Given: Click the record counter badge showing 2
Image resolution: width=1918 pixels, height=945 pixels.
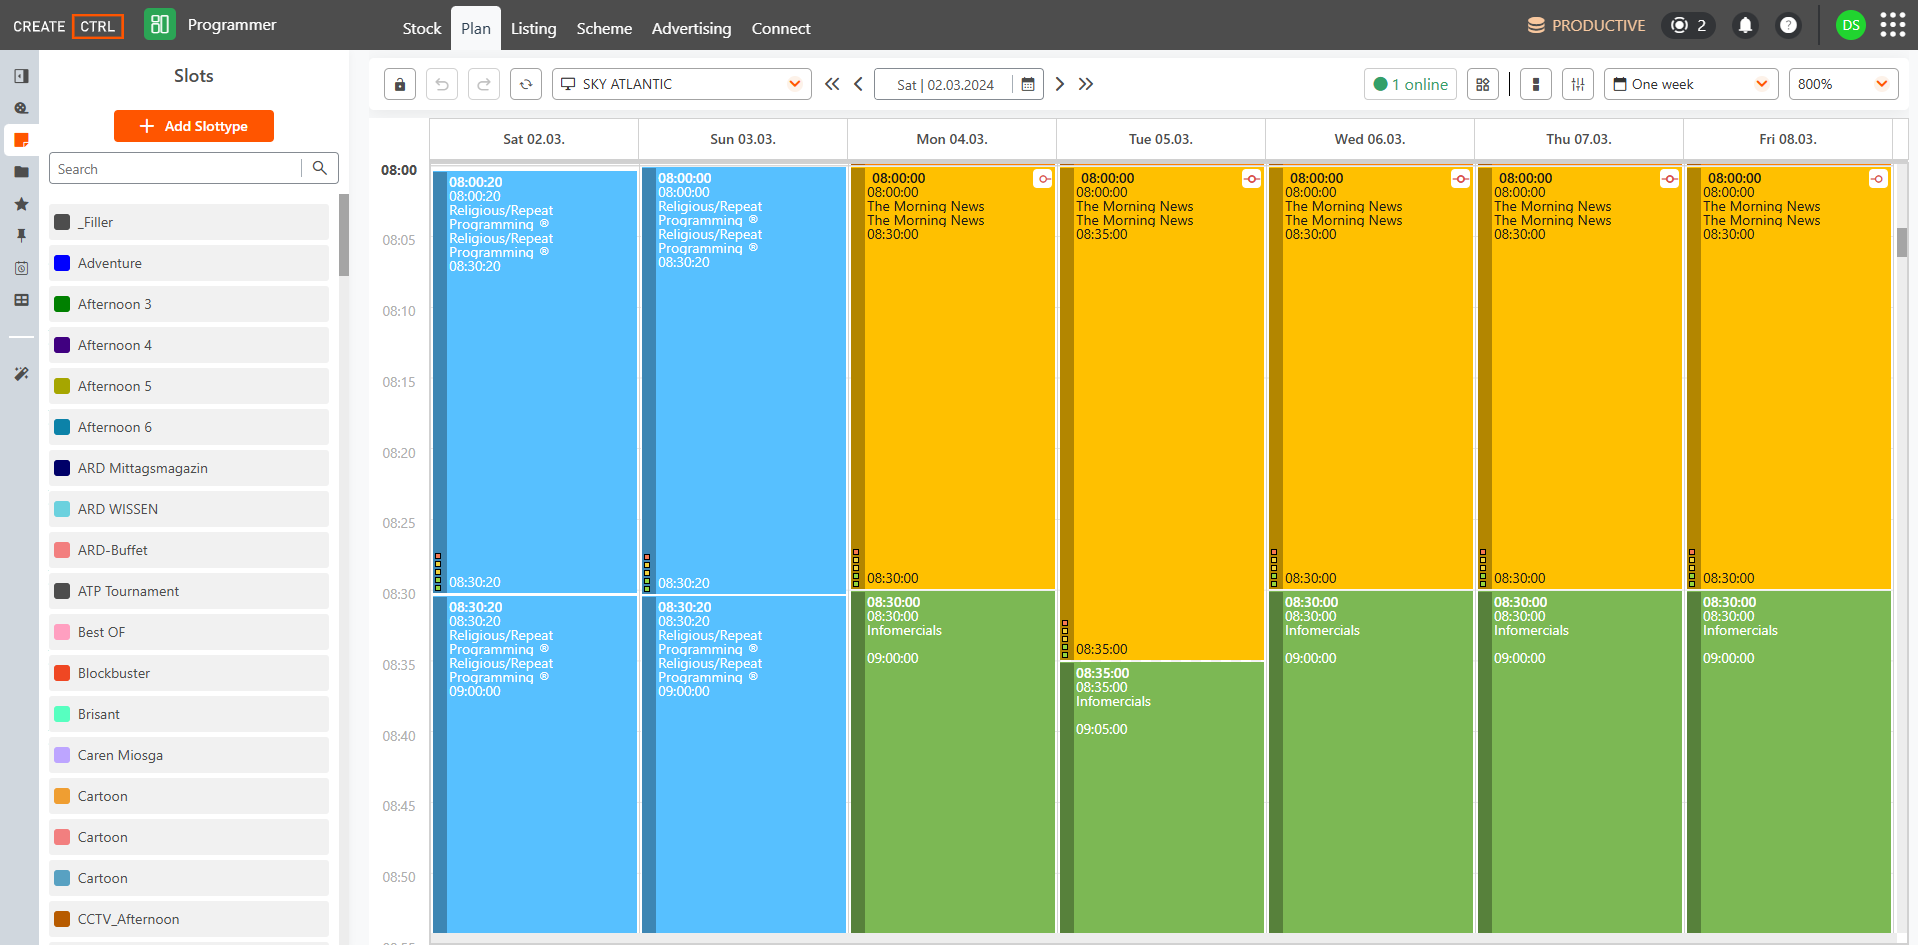Looking at the screenshot, I should [1688, 25].
